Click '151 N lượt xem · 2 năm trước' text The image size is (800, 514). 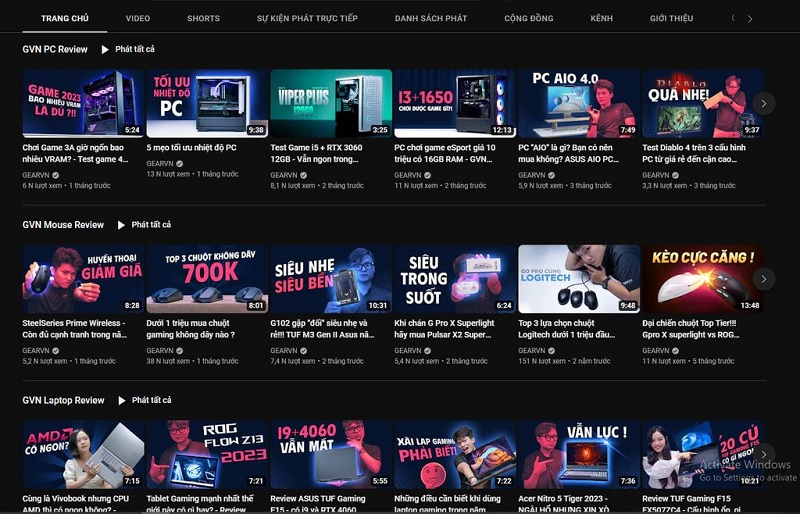[x=564, y=361]
